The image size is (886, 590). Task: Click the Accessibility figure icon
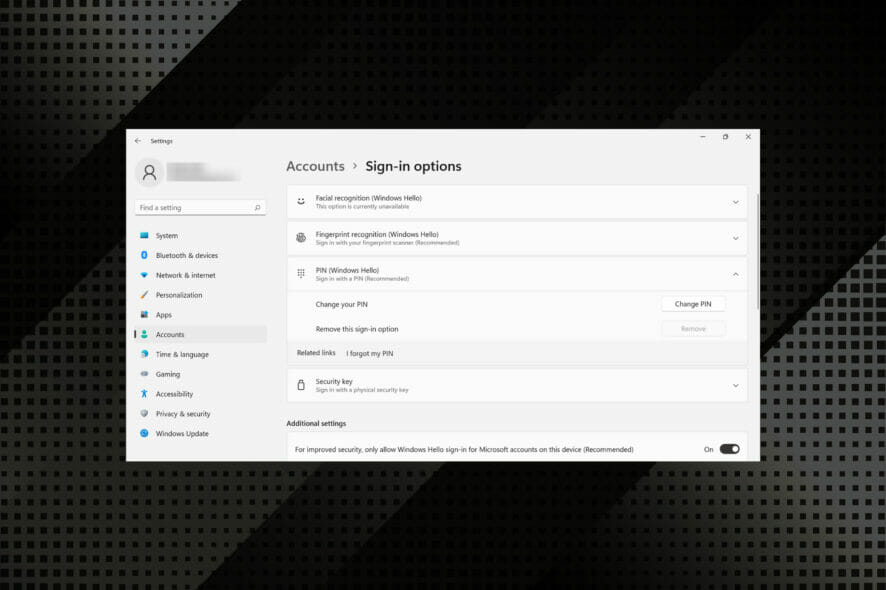click(144, 394)
